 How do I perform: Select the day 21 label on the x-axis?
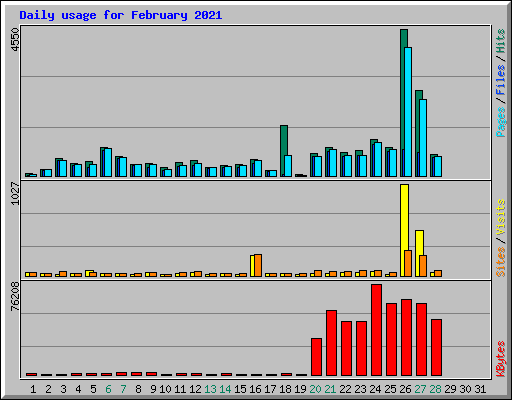tap(330, 389)
